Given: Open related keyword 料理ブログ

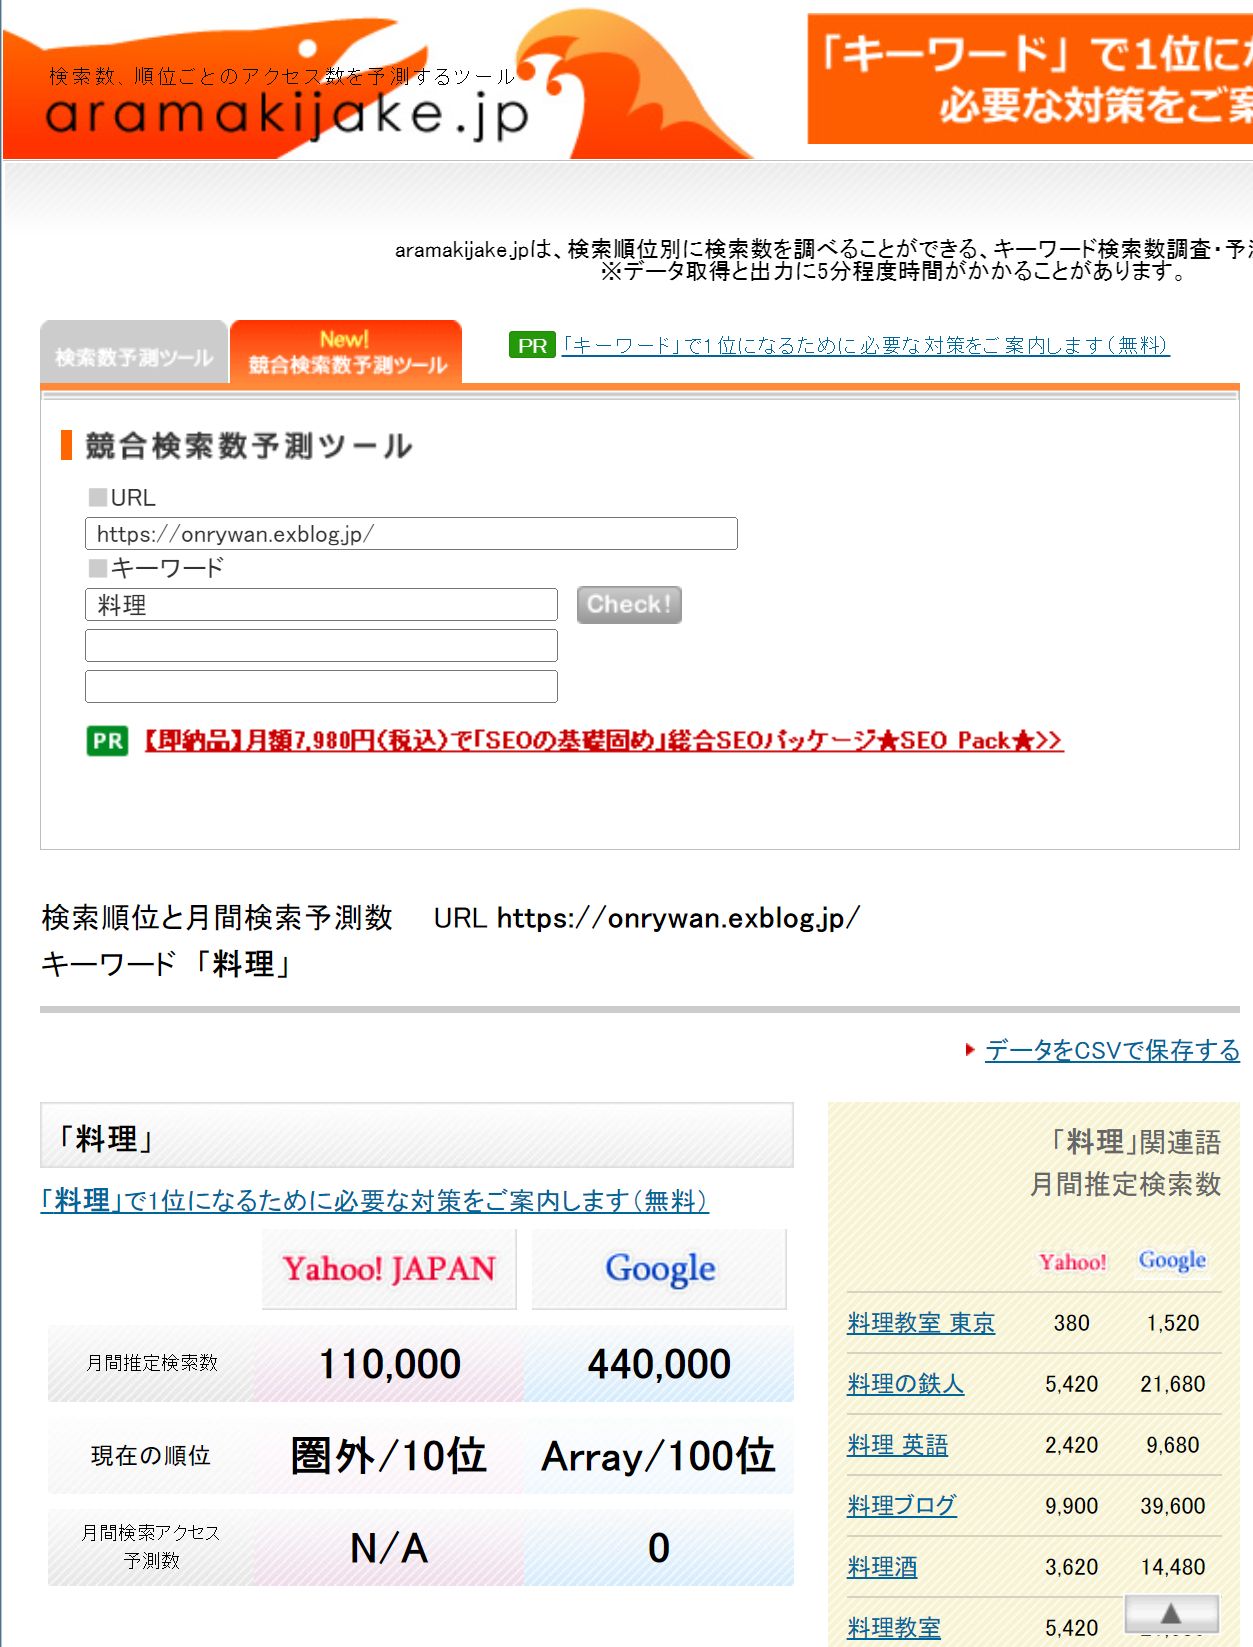Looking at the screenshot, I should click(x=901, y=1506).
